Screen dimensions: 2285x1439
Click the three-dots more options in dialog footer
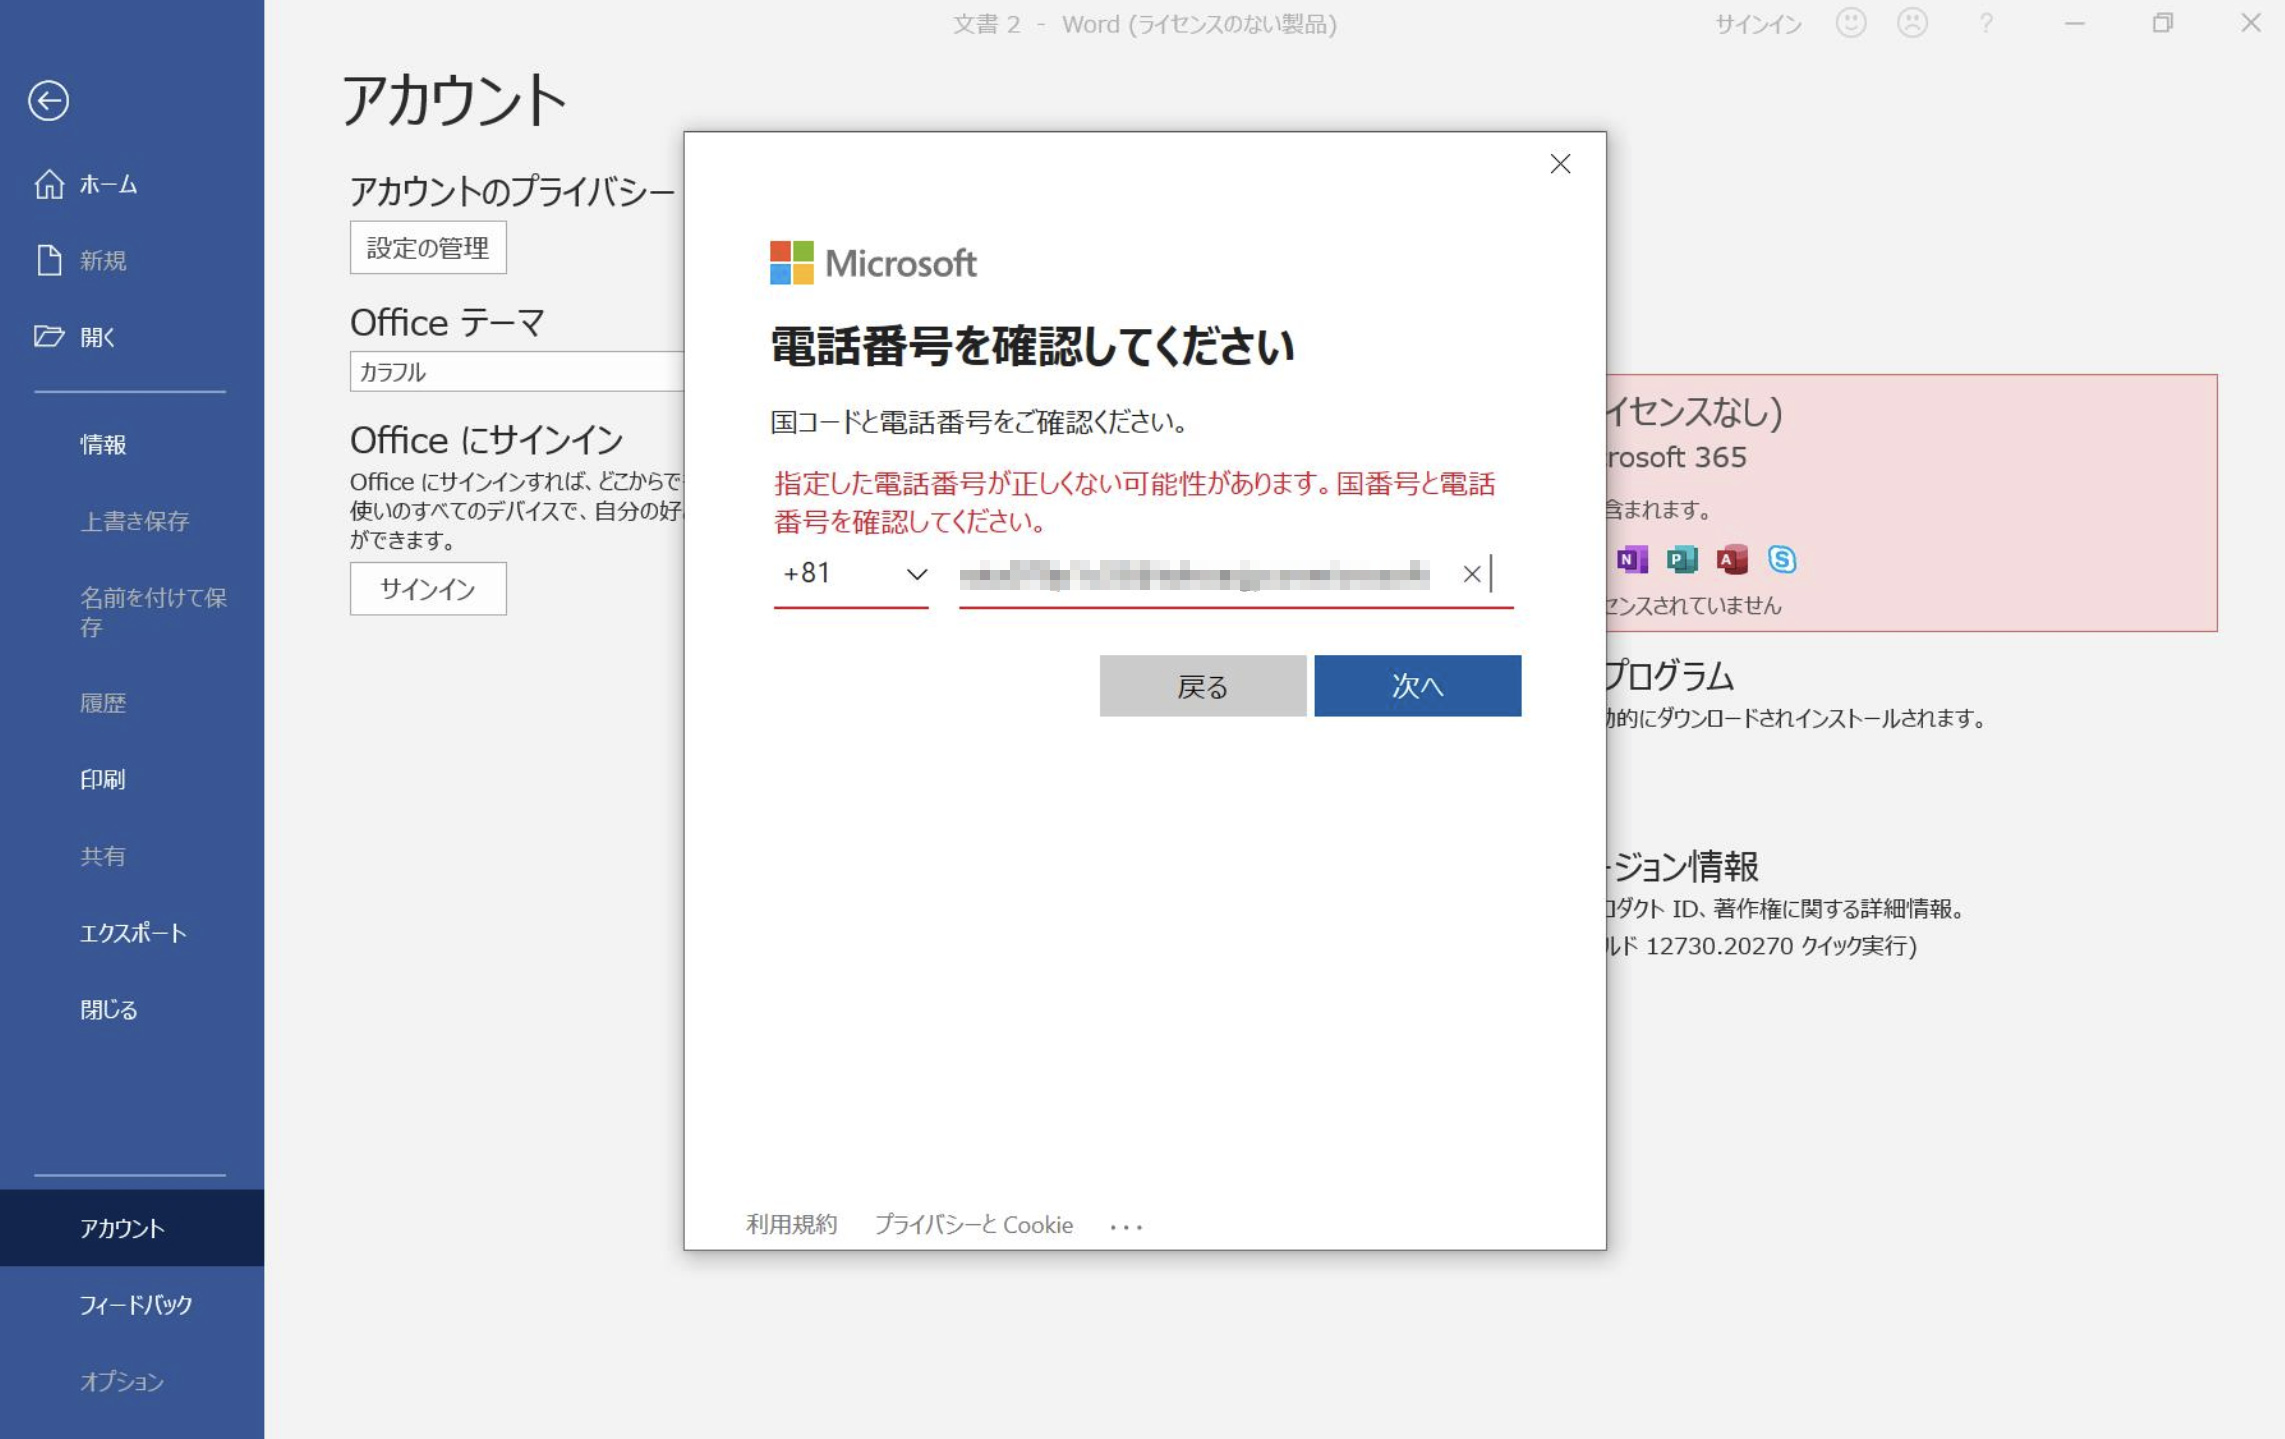(1126, 1227)
